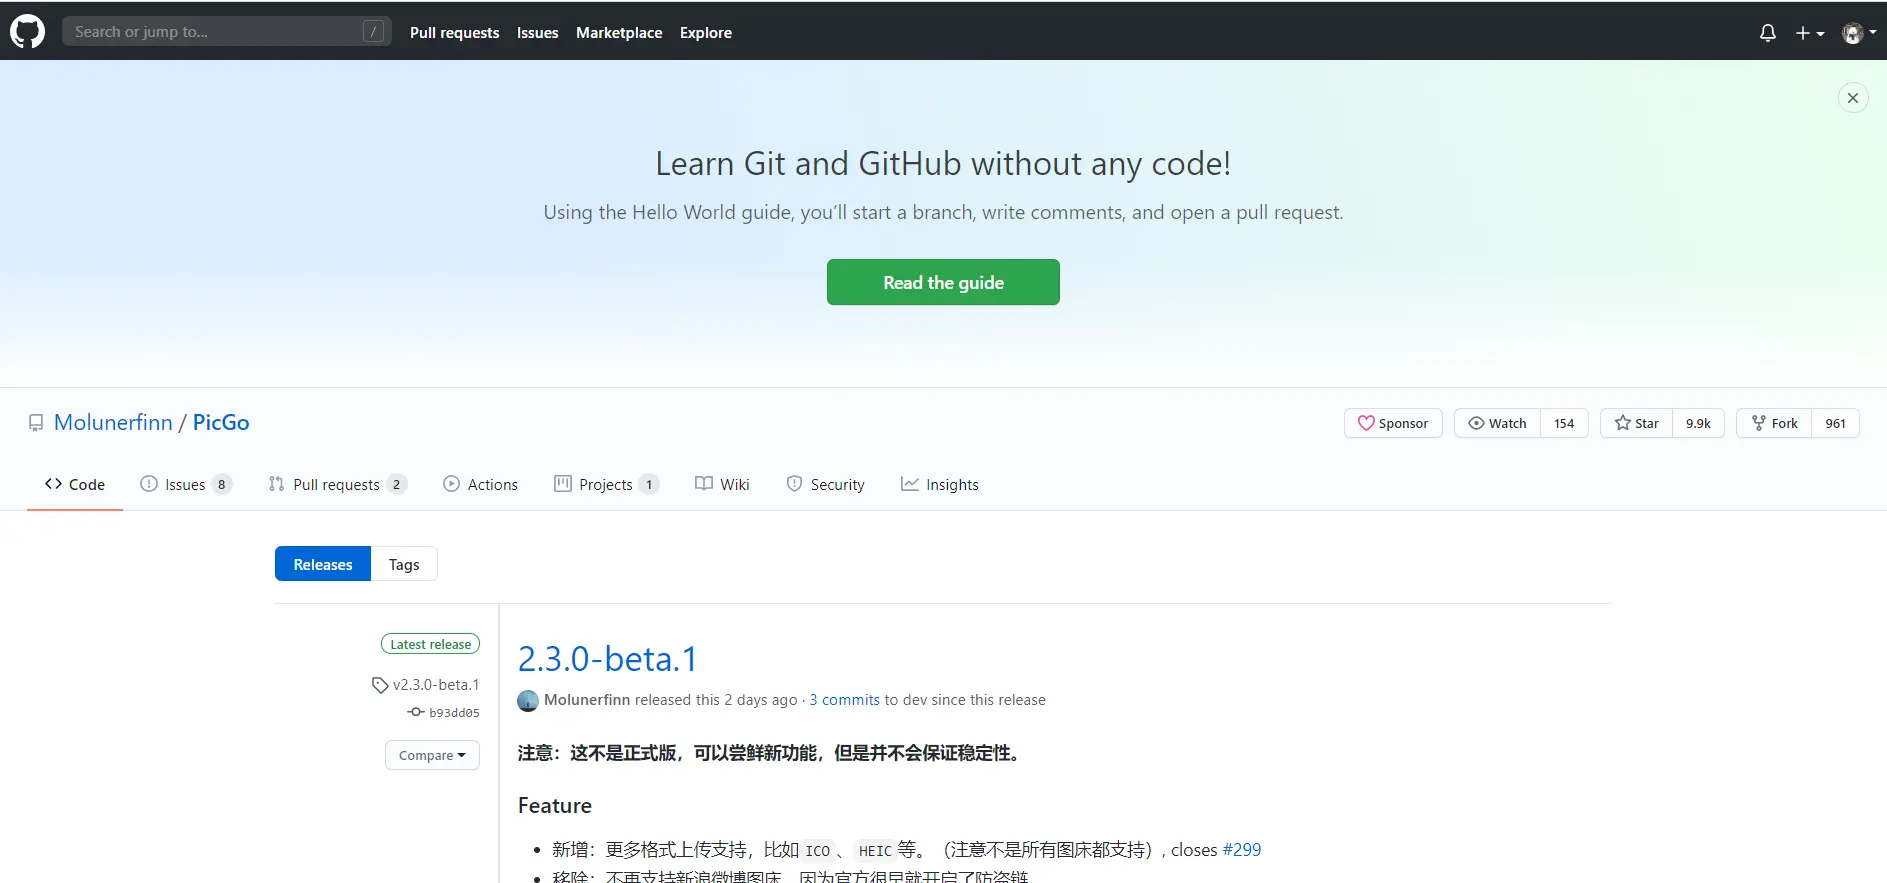Click the Learn Git and GitHub headline
The width and height of the screenshot is (1887, 883).
[943, 164]
